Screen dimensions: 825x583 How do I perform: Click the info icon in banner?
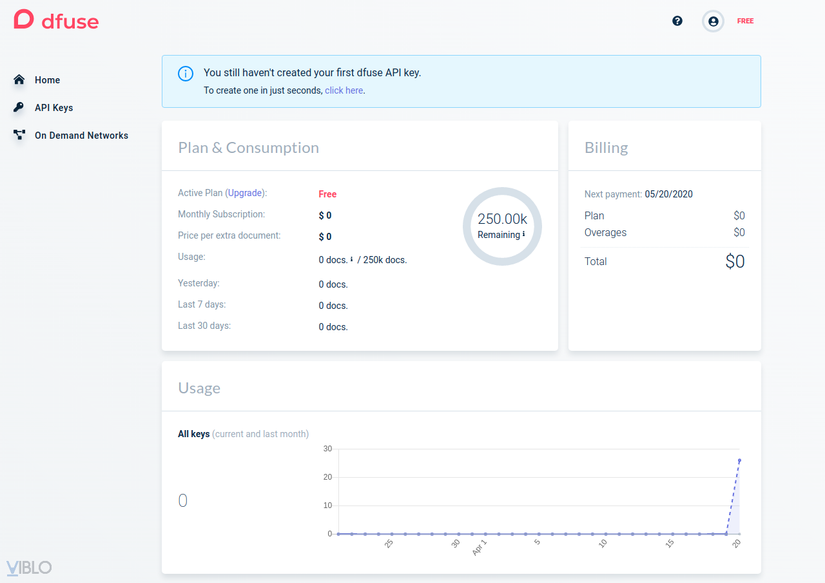pyautogui.click(x=185, y=73)
